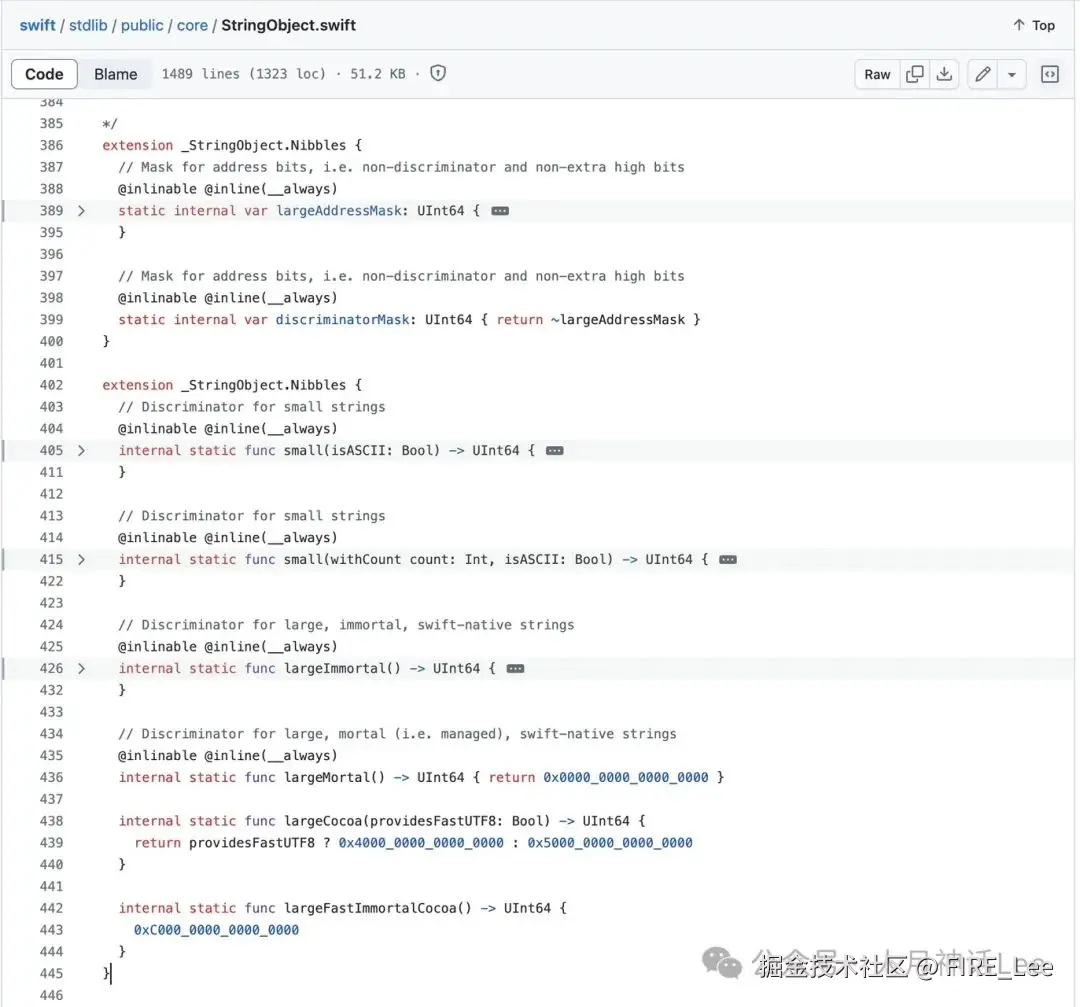
Task: Click discriminatorMask identifier in code
Action: [x=342, y=320]
